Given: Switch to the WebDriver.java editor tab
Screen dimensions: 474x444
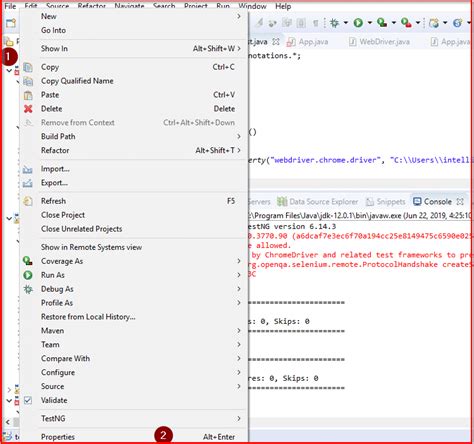Looking at the screenshot, I should (x=379, y=42).
